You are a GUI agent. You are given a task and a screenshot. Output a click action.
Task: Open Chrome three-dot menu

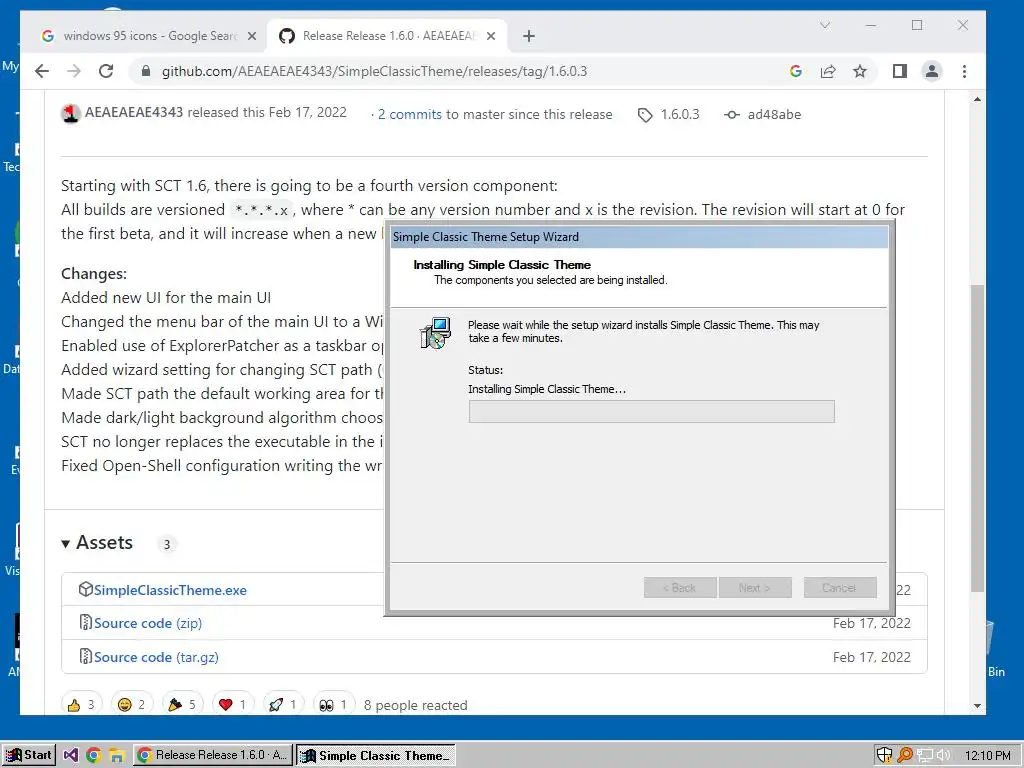(x=965, y=71)
